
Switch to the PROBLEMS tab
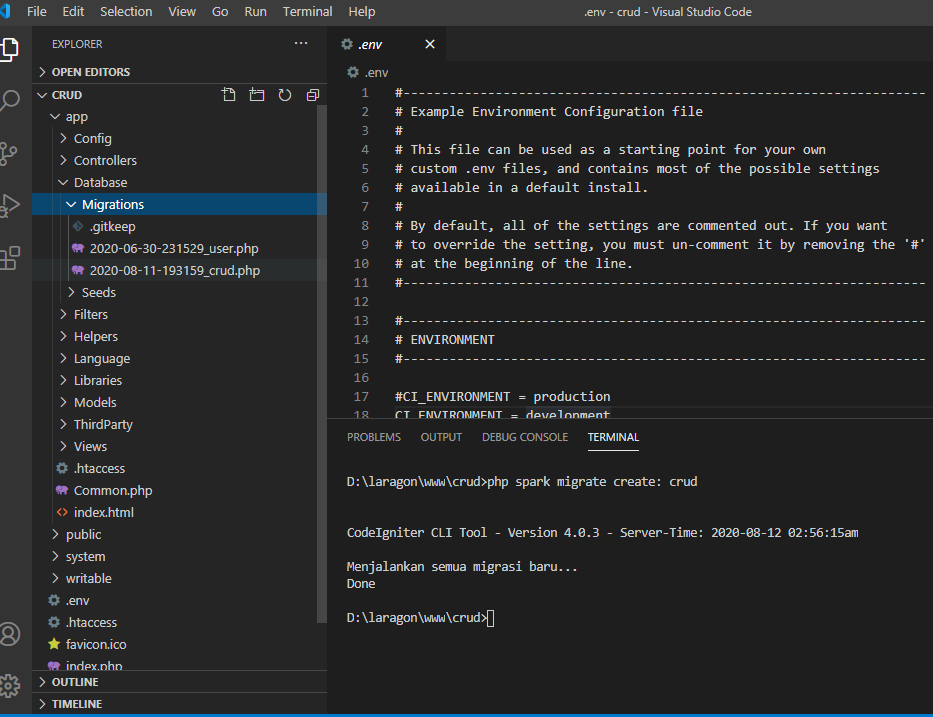click(373, 436)
